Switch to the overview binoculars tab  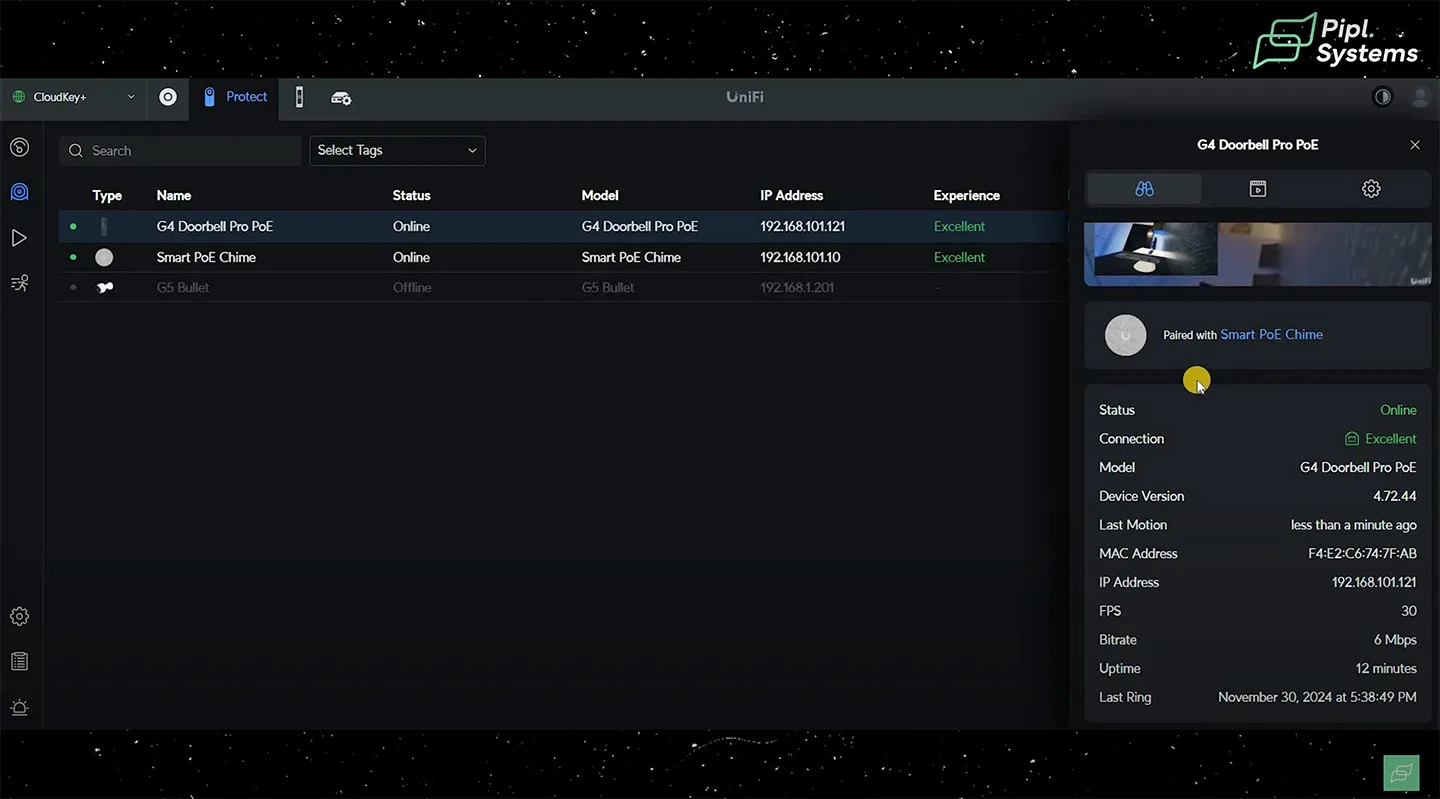(1144, 189)
